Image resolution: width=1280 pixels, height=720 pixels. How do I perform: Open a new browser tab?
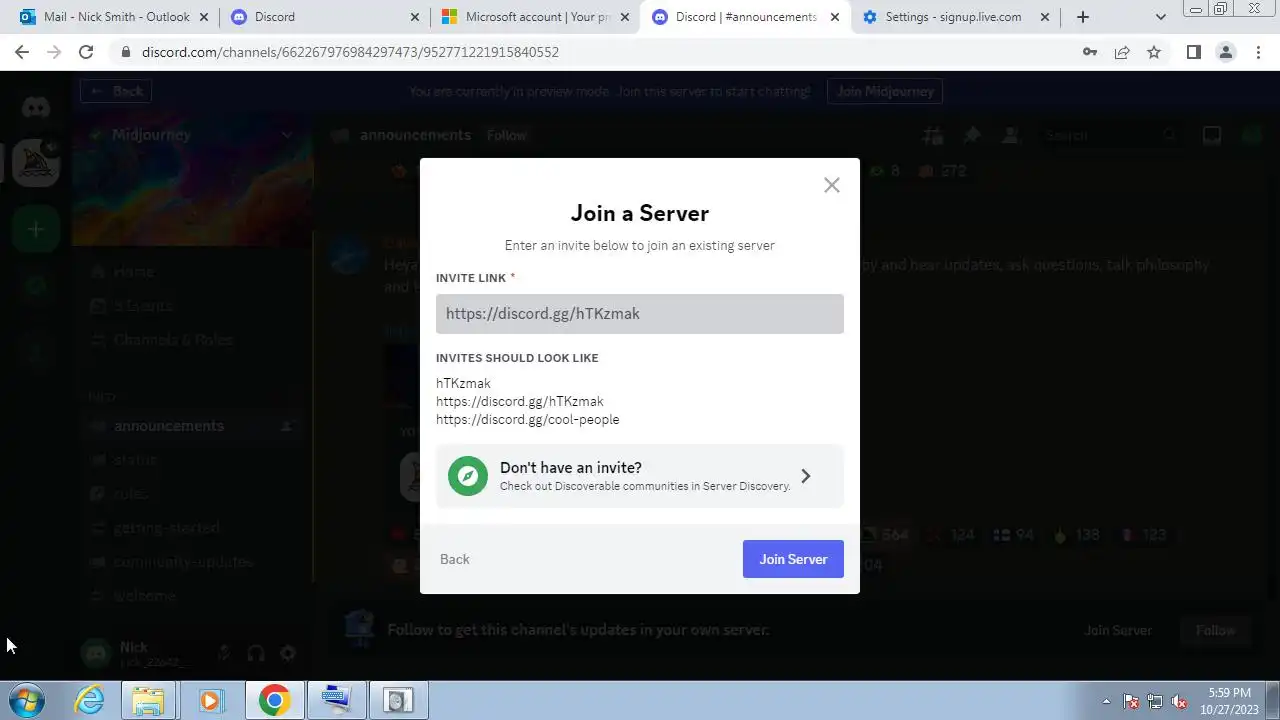[x=1082, y=17]
